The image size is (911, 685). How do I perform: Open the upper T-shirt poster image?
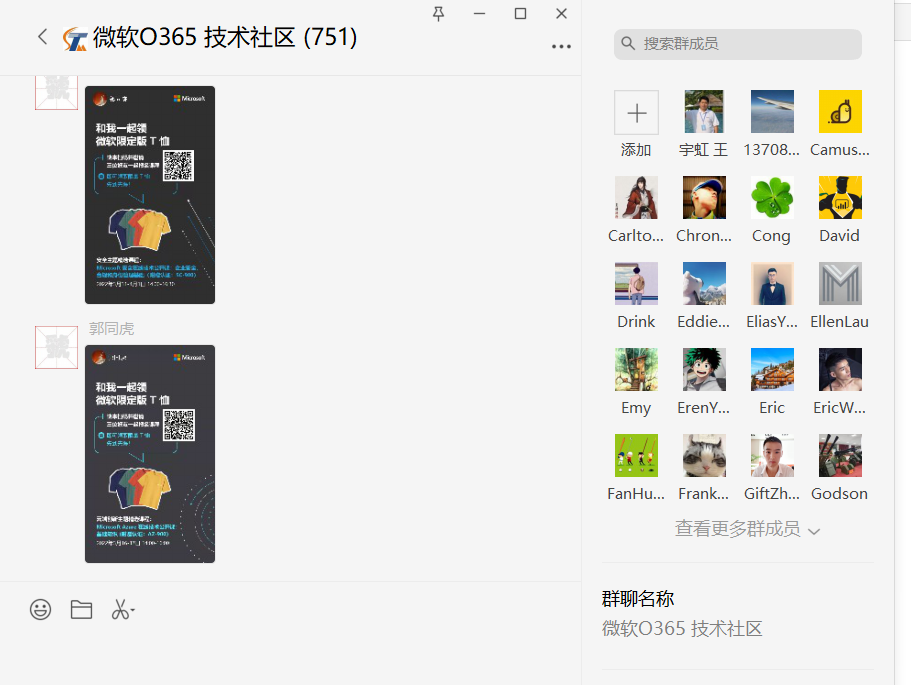pos(150,195)
